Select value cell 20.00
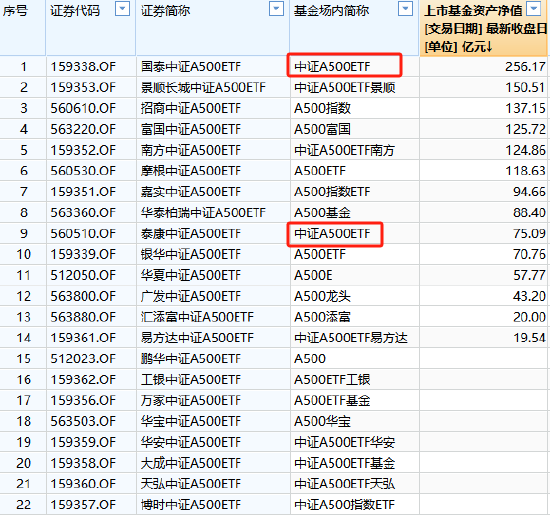This screenshot has height=515, width=550. pyautogui.click(x=484, y=317)
